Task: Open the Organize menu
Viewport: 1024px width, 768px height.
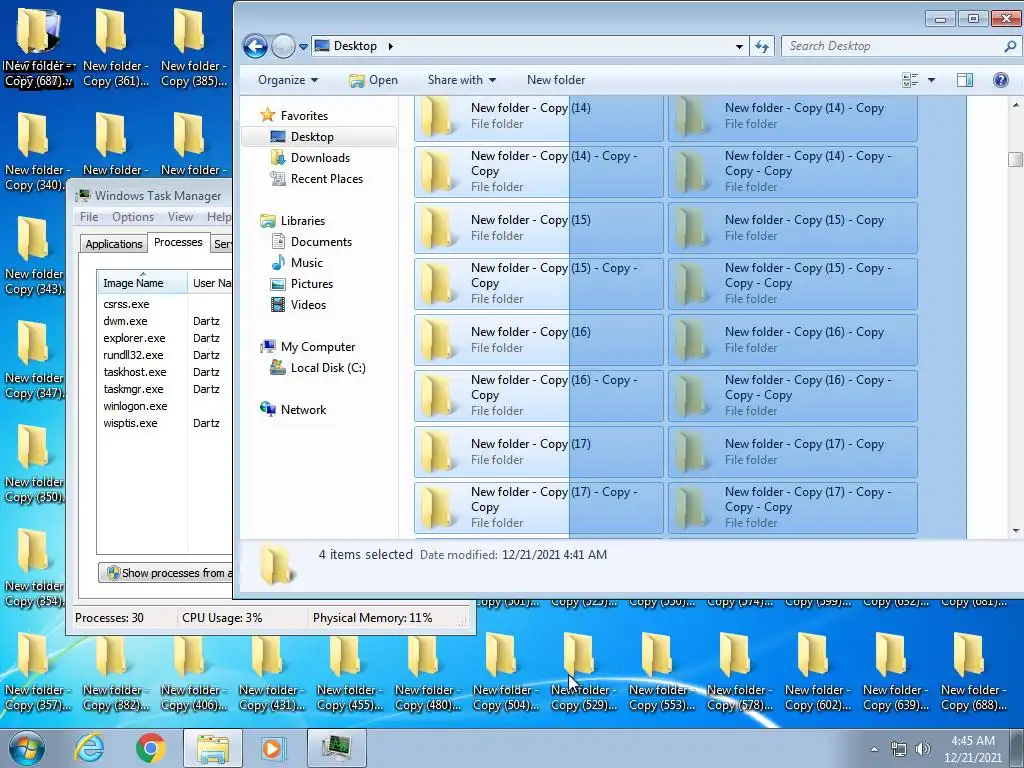Action: 288,80
